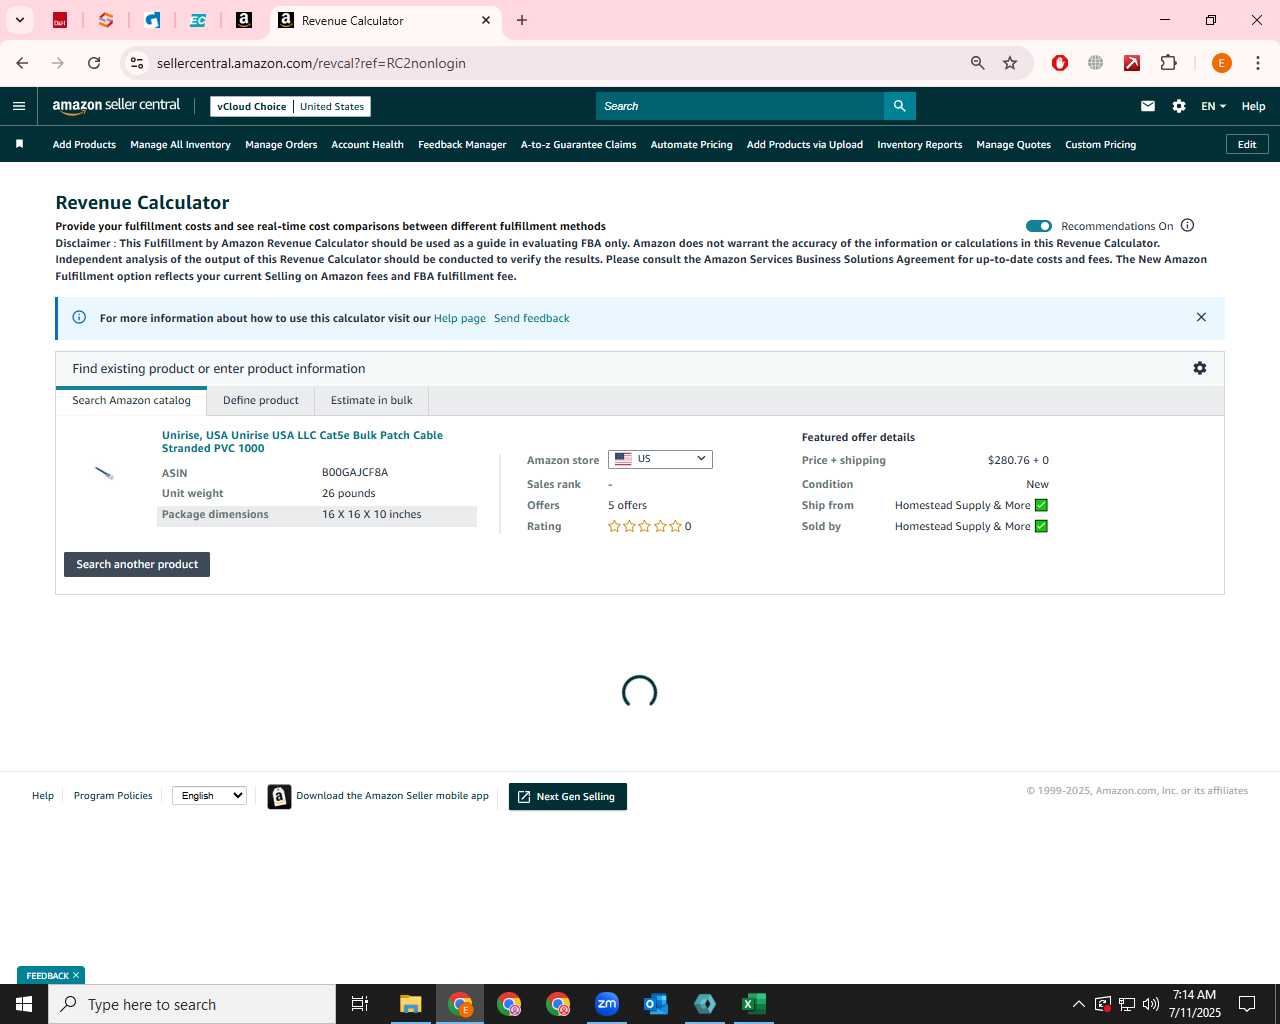Open vCloud Choice United States selector
This screenshot has height=1024, width=1280.
click(291, 106)
